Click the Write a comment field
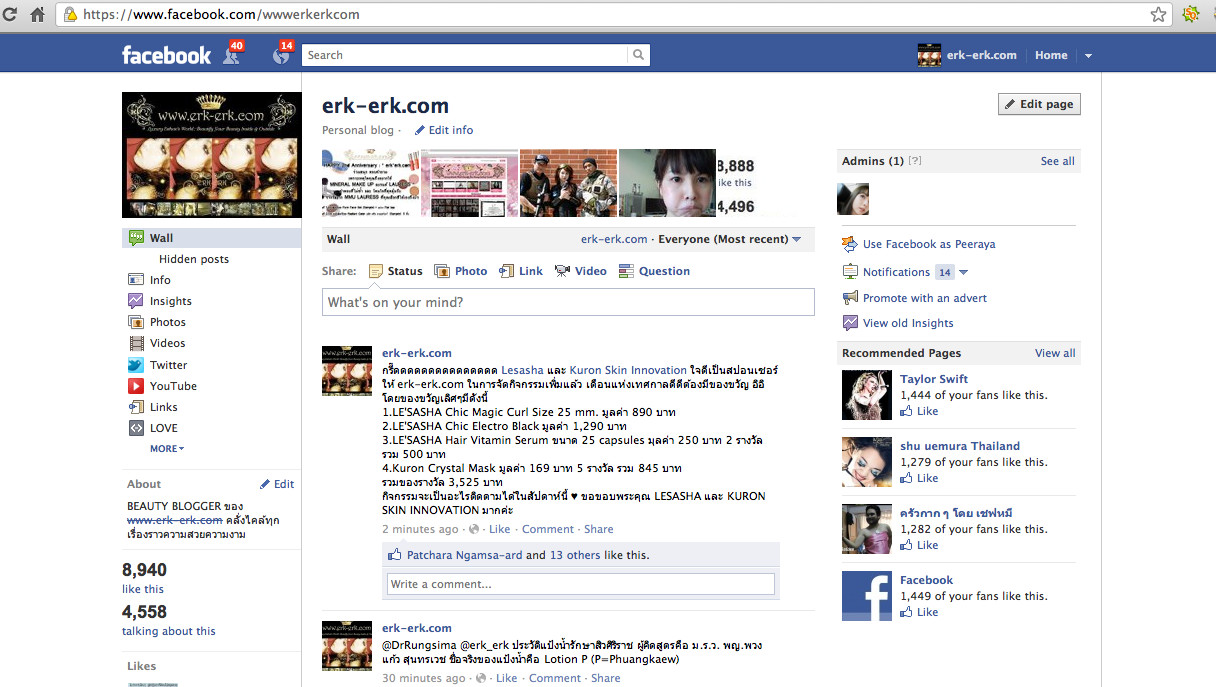This screenshot has height=687, width=1216. (x=581, y=584)
